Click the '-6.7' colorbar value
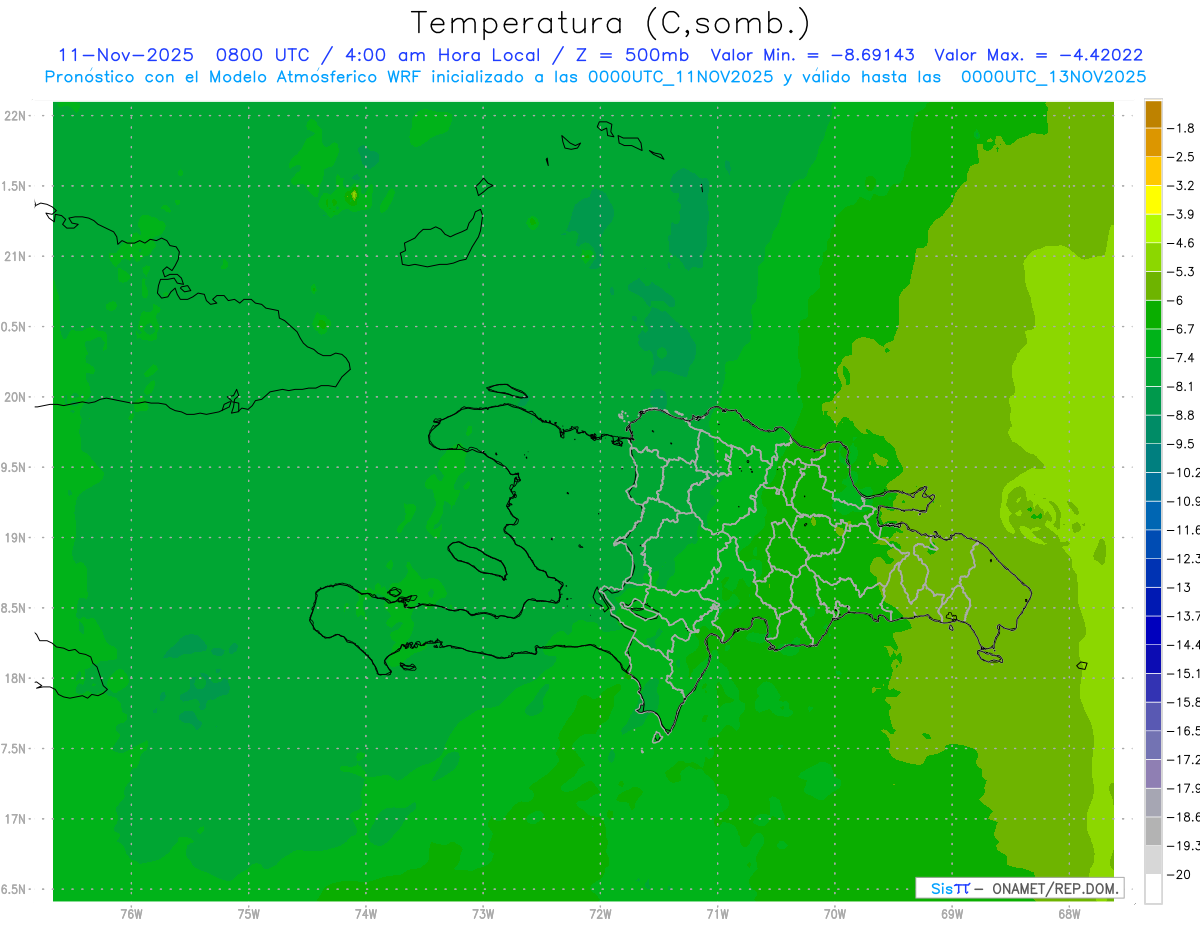Viewport: 1200px width, 927px height. tap(1181, 329)
